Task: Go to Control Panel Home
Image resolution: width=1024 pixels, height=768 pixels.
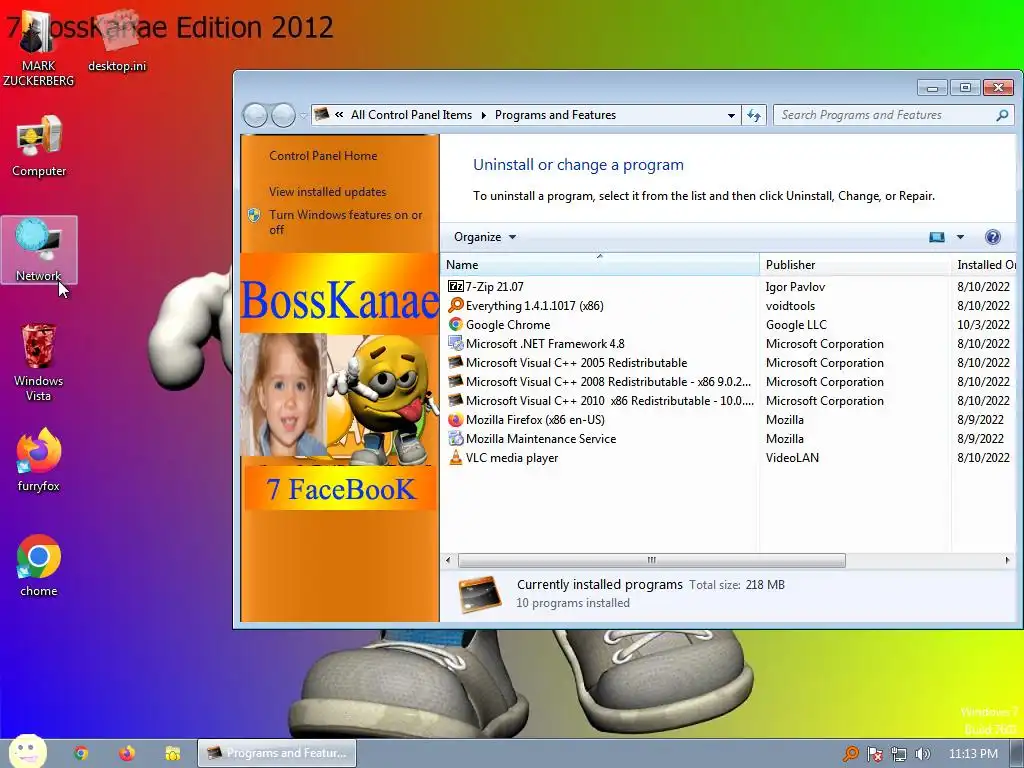Action: [x=323, y=156]
